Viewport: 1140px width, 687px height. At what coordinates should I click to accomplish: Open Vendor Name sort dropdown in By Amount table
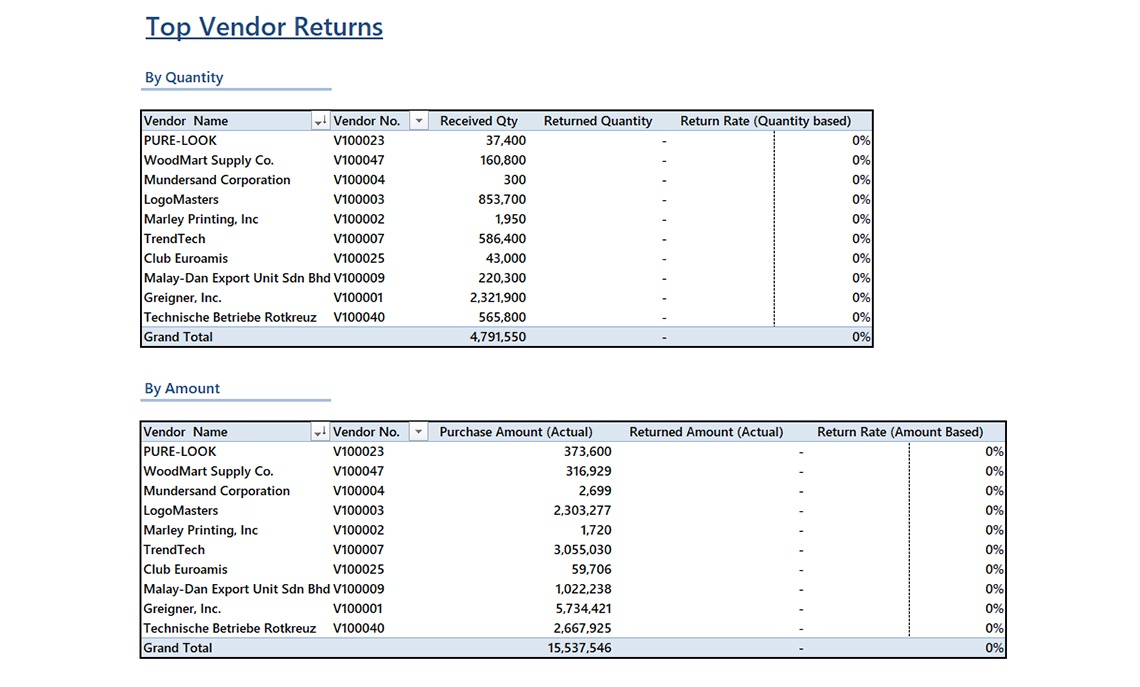coord(320,433)
